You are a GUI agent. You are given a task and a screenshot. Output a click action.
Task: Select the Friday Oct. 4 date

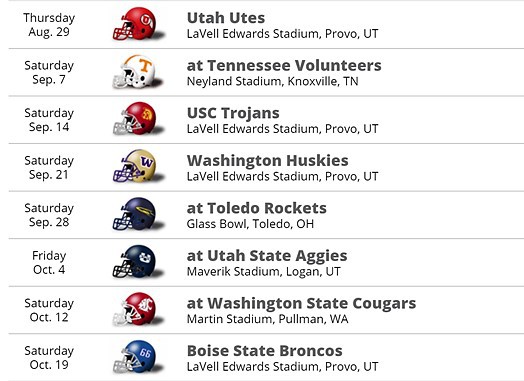49,263
